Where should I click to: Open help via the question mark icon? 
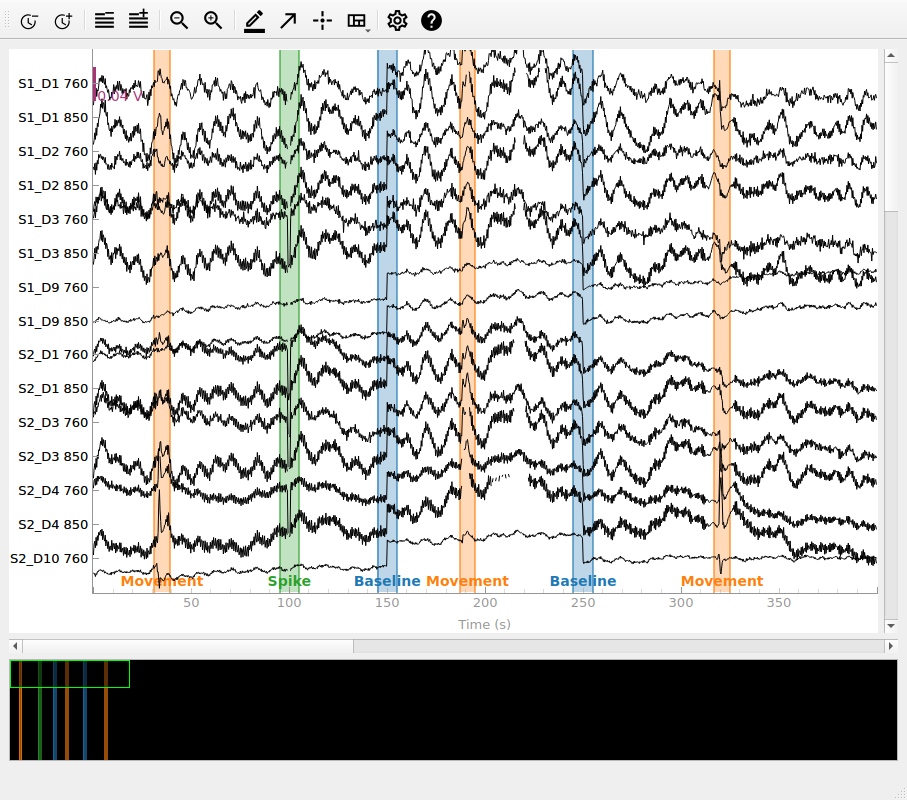tap(431, 20)
